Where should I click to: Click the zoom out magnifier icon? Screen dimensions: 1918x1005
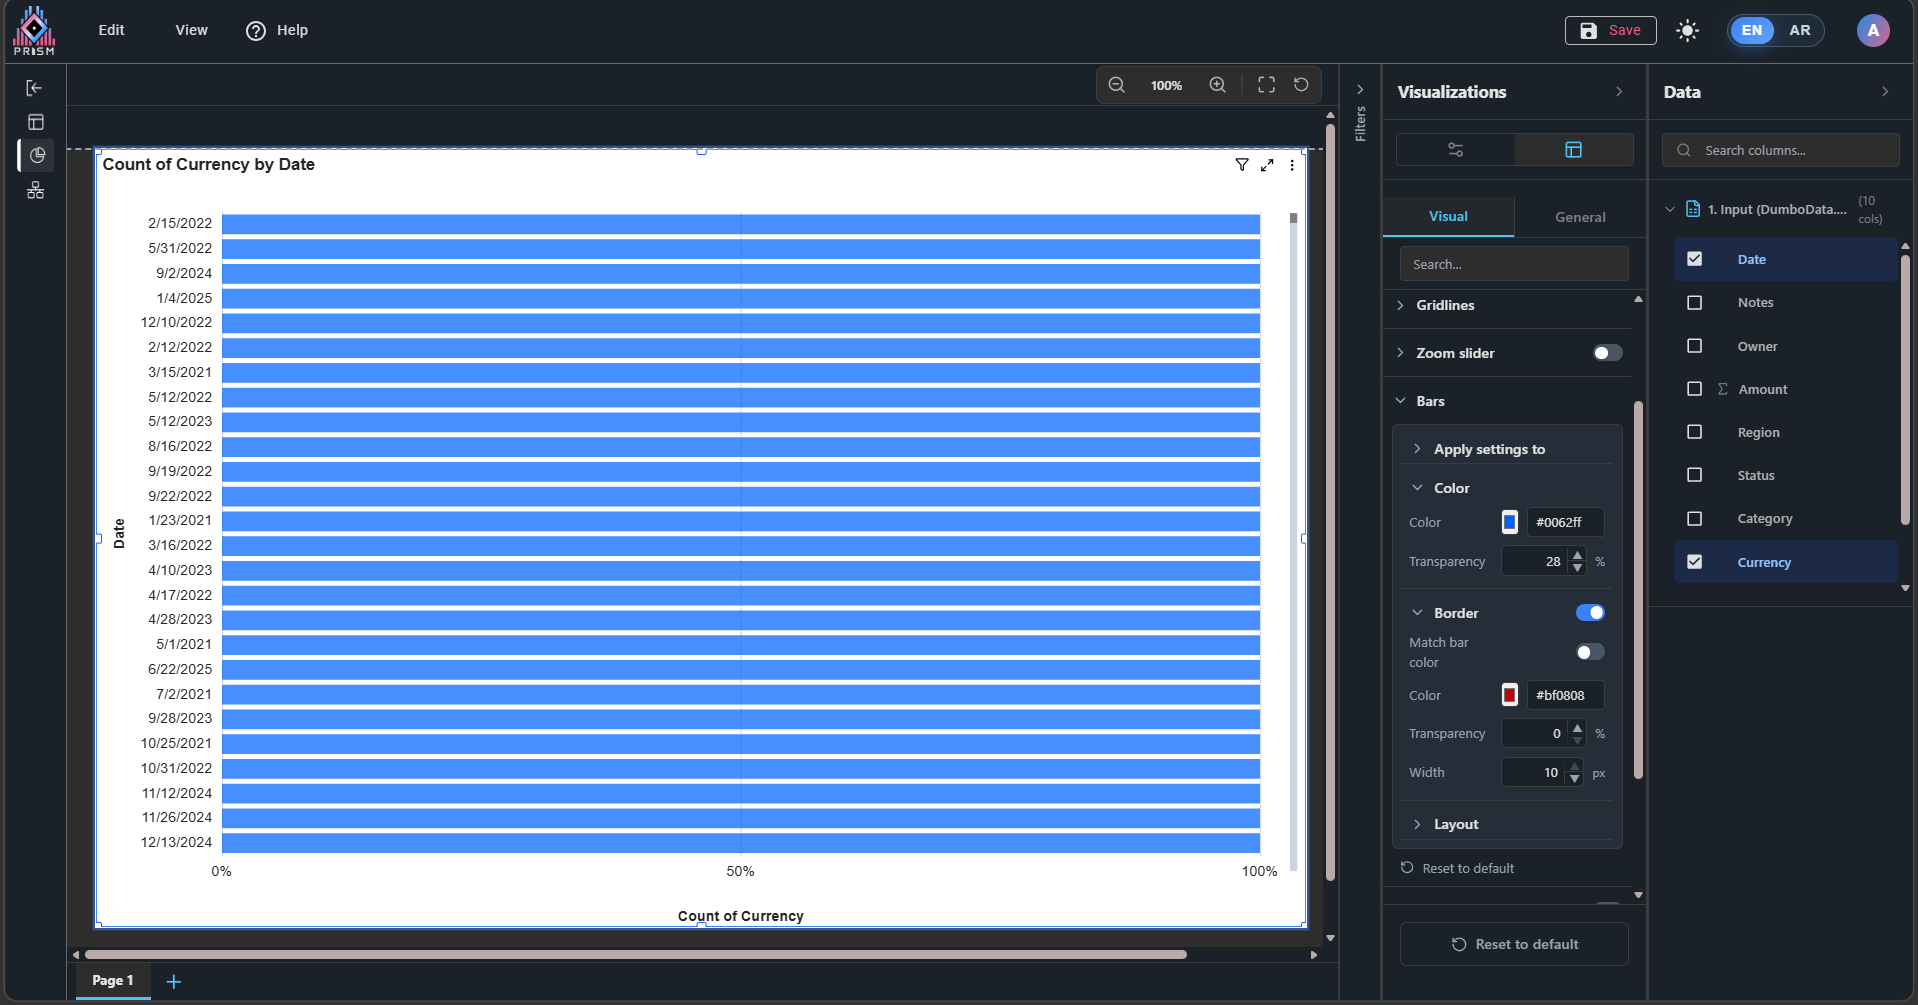coord(1117,85)
